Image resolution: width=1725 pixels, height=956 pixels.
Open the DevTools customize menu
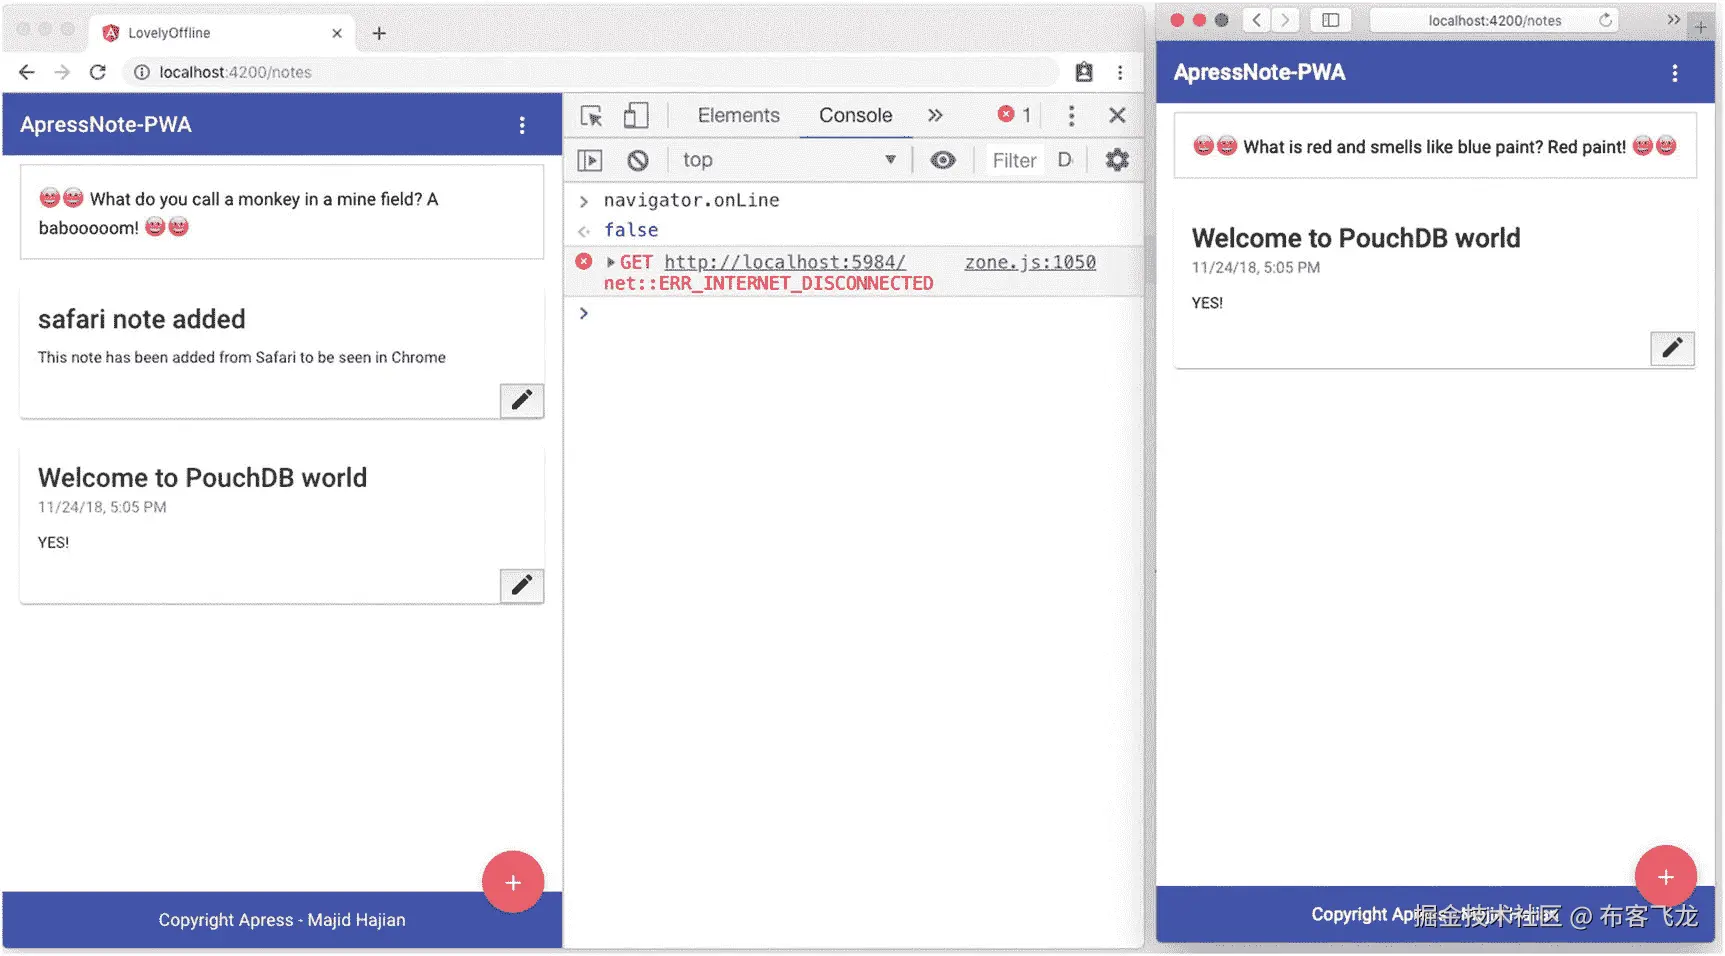[x=1071, y=116]
